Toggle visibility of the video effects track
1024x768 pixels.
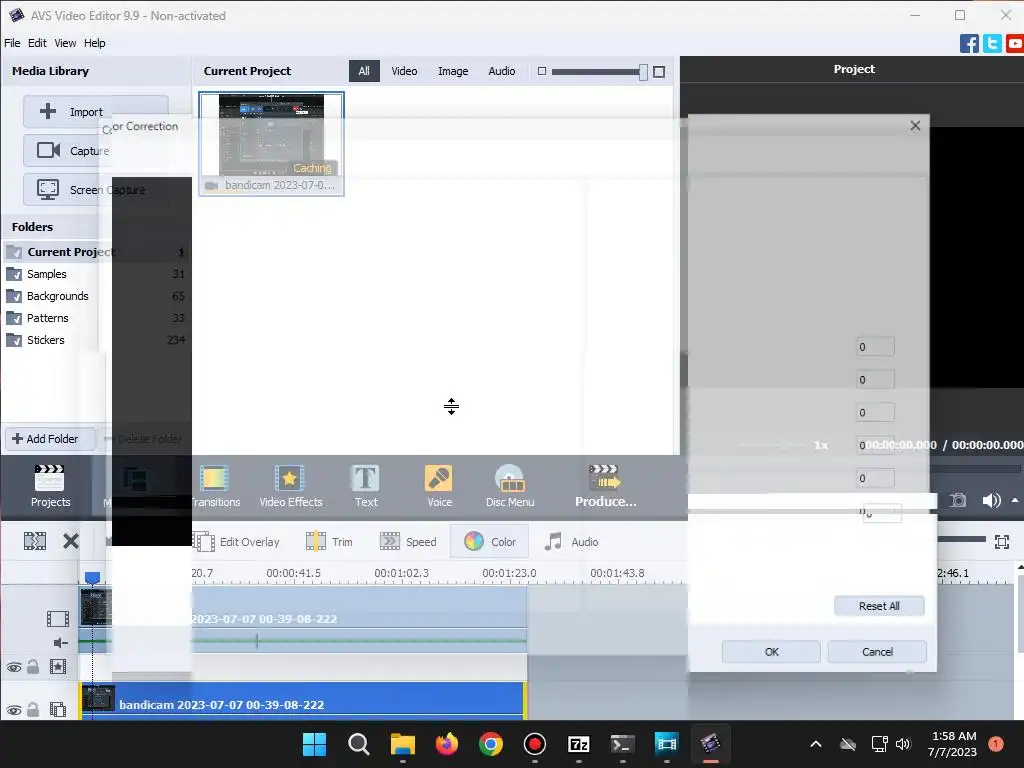point(14,667)
